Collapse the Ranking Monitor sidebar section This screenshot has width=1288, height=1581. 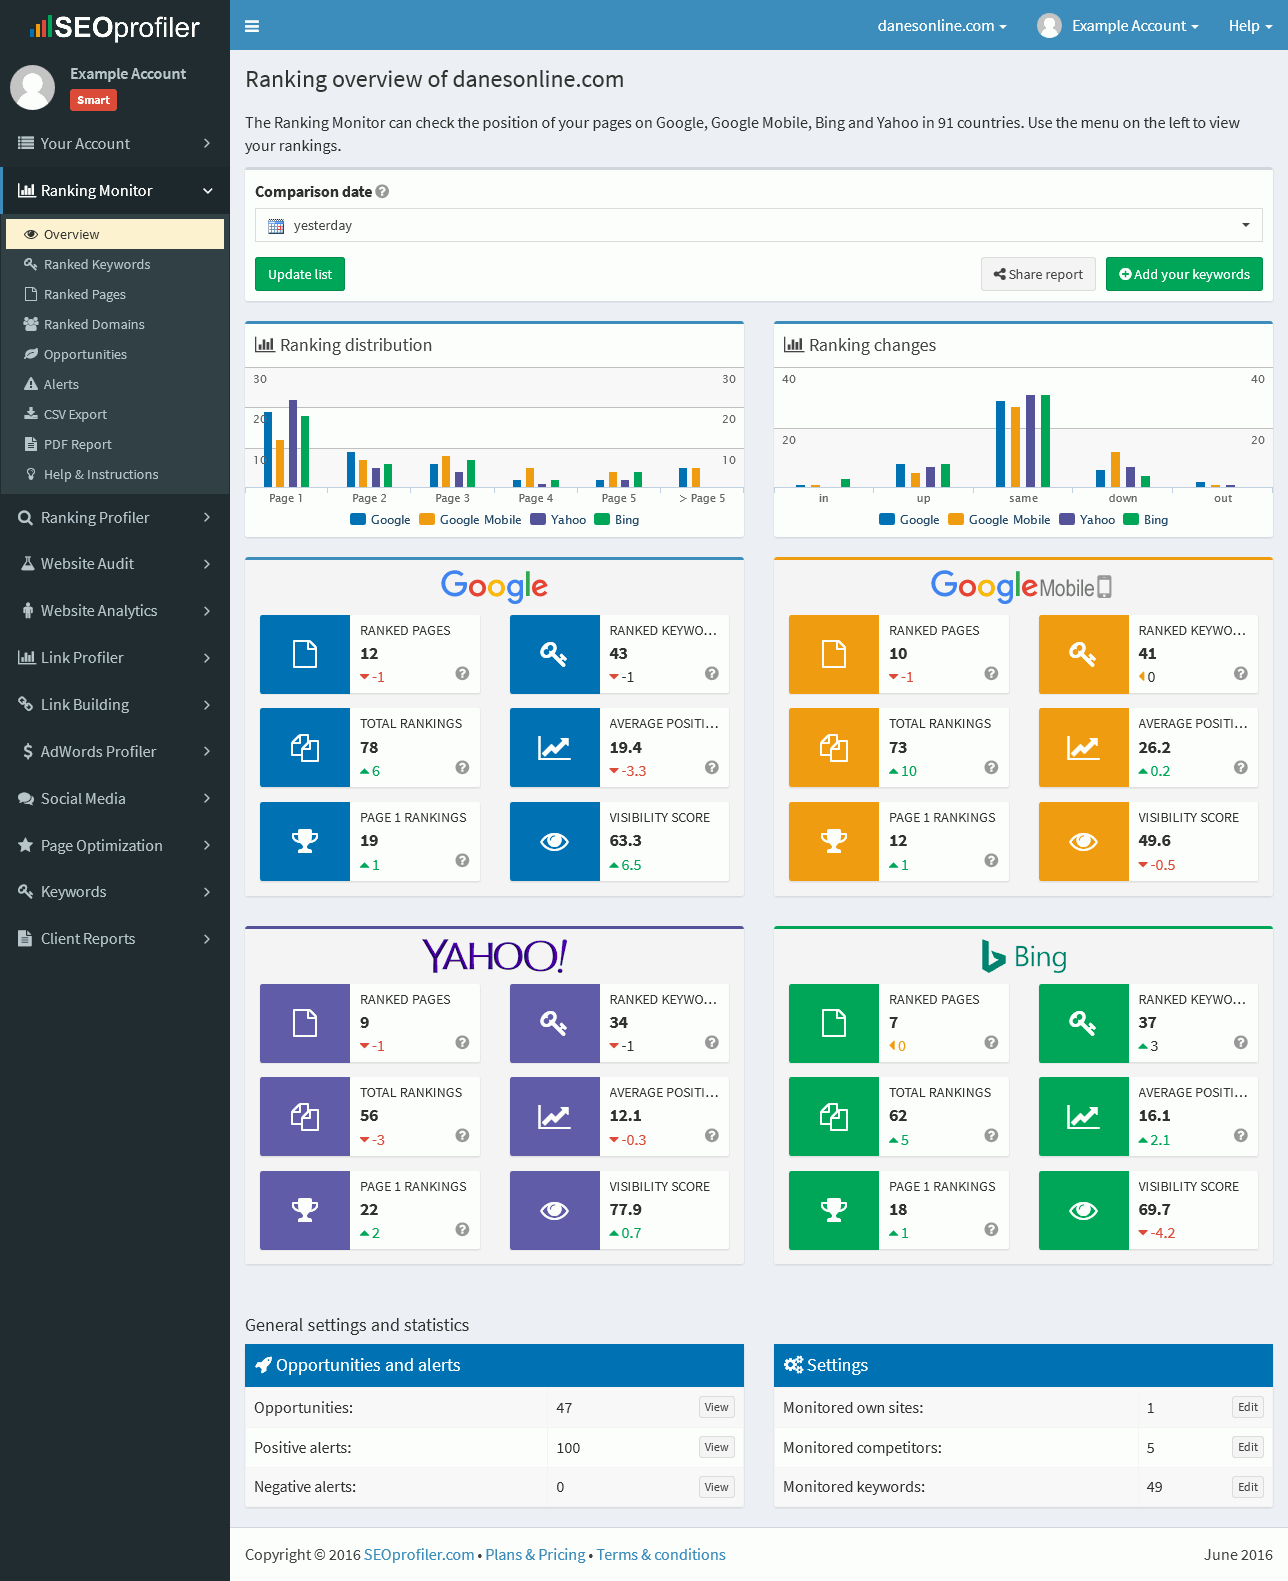coord(115,190)
